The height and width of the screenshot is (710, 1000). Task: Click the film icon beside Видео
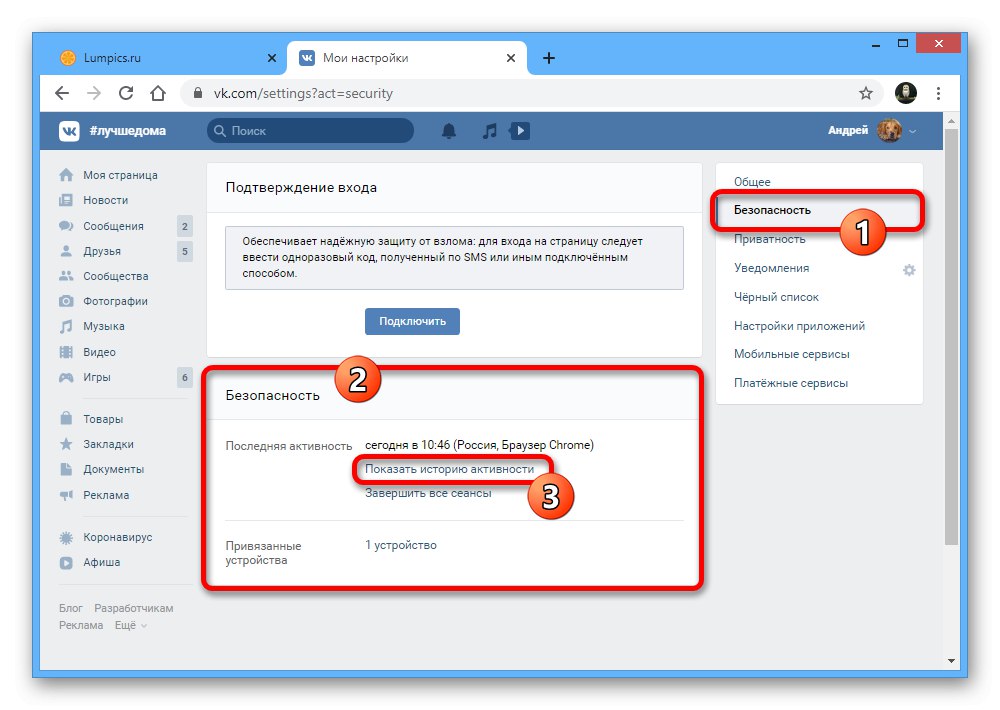click(x=66, y=352)
